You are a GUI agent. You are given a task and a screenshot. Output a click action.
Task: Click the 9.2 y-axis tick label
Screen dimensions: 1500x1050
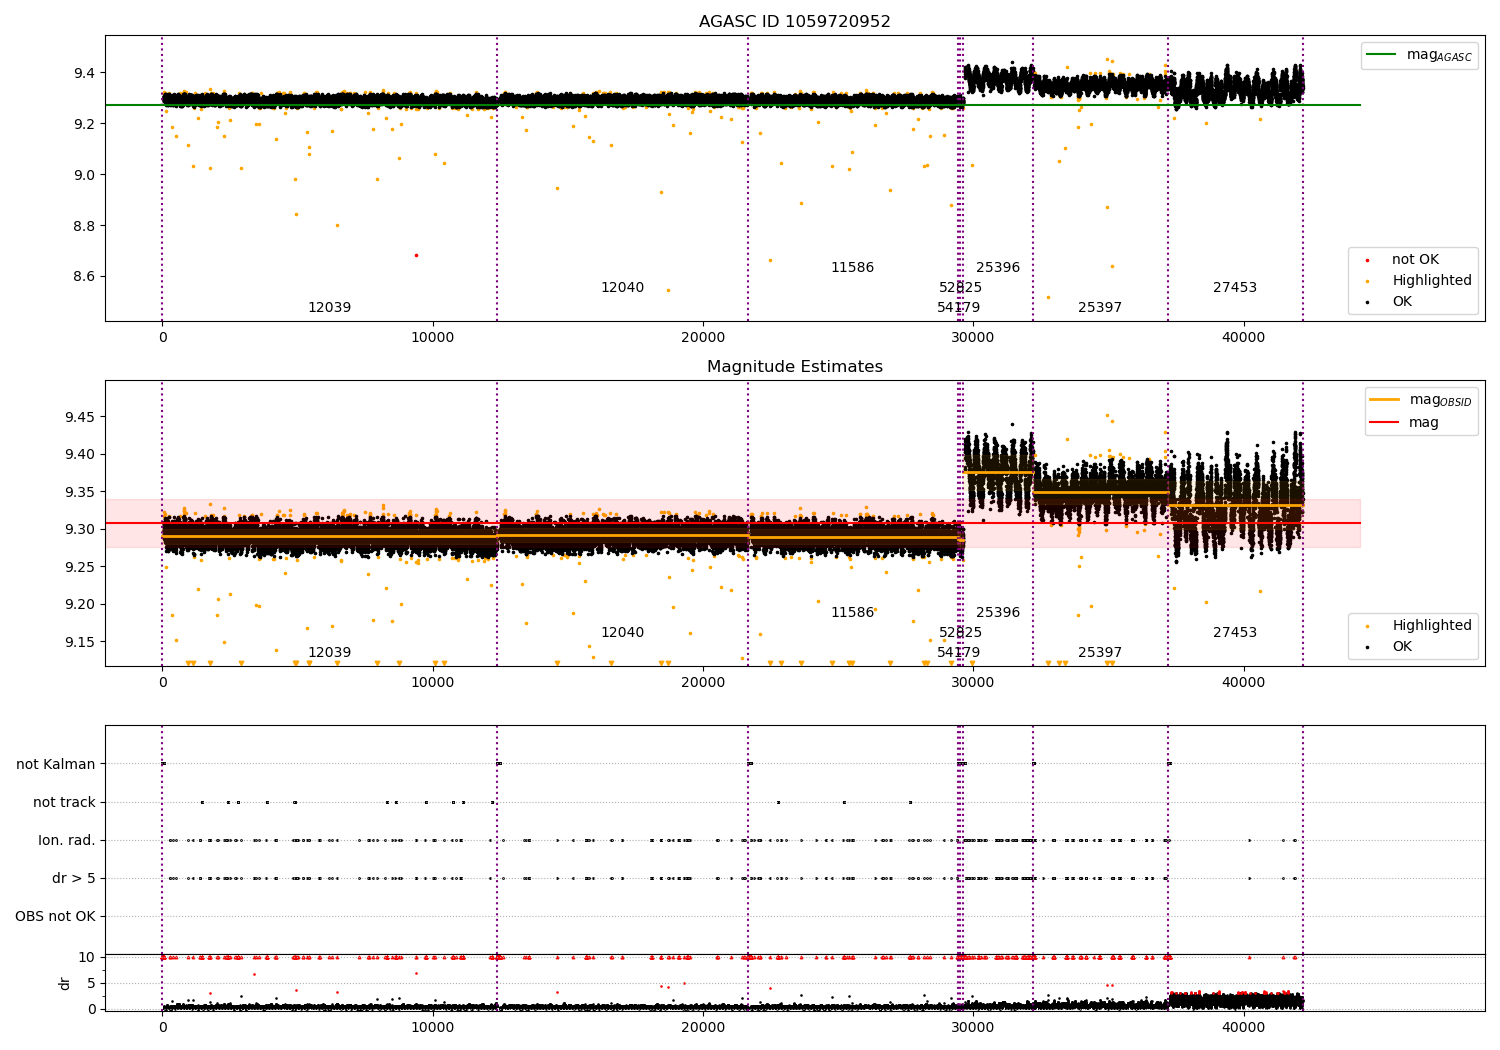point(84,124)
